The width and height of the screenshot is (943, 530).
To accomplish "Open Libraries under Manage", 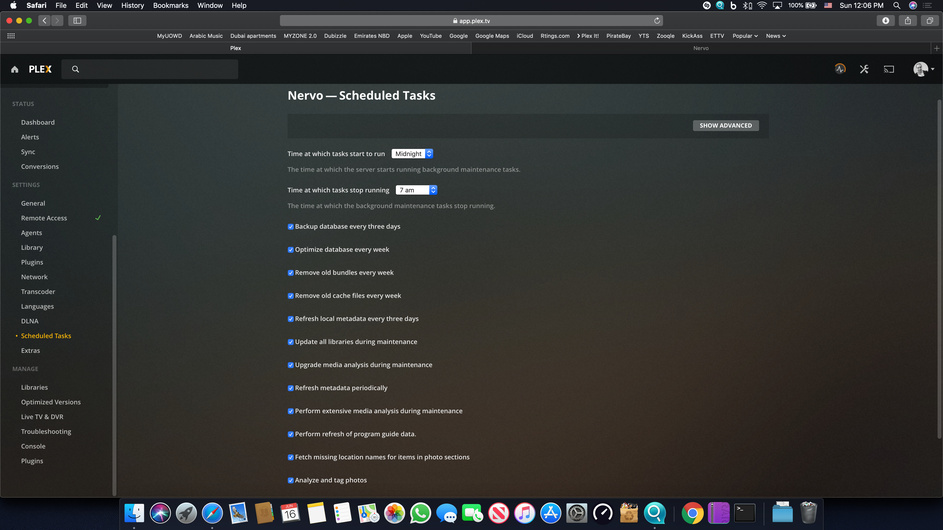I will [x=34, y=387].
